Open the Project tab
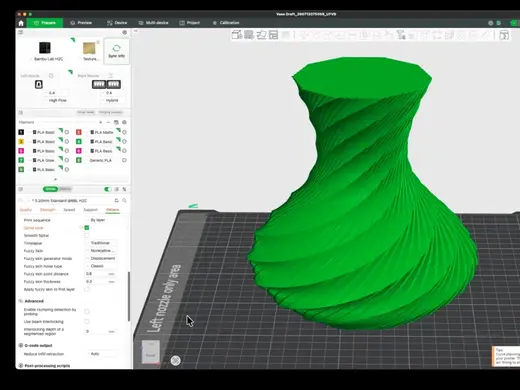The height and width of the screenshot is (390, 520). (x=190, y=23)
